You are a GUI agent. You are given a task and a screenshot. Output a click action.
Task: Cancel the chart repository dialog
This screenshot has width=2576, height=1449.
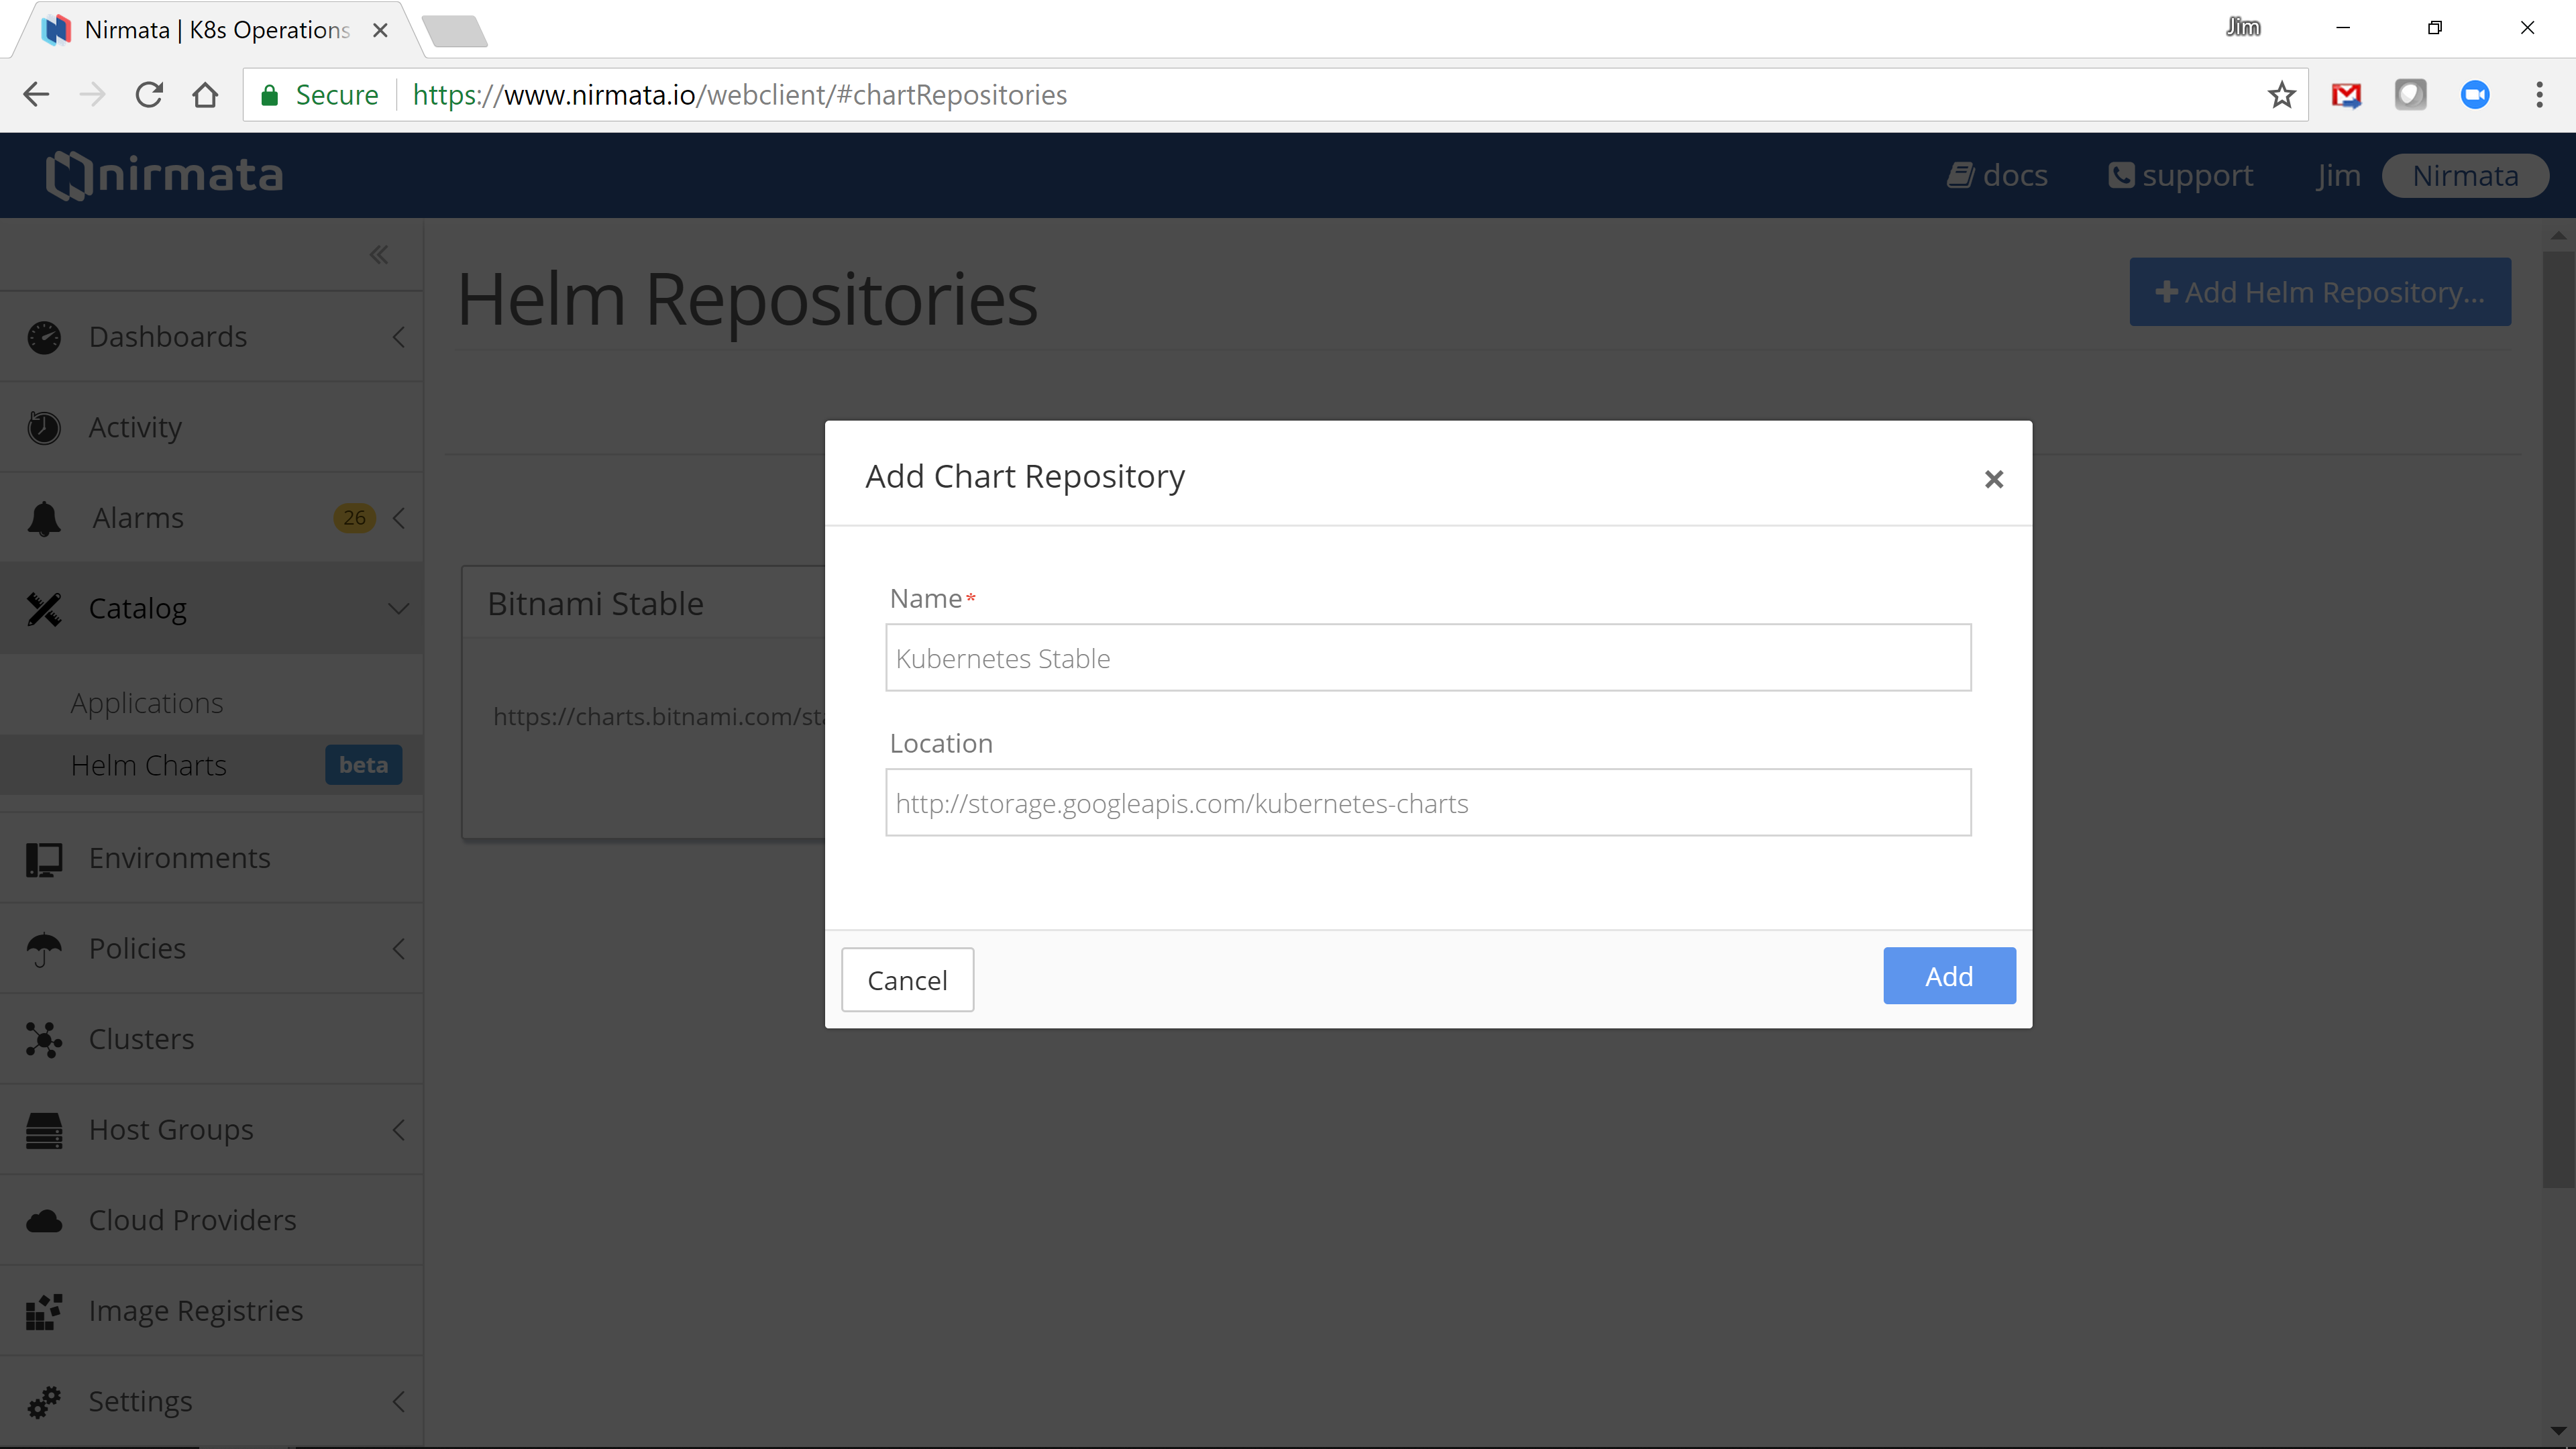pos(907,980)
